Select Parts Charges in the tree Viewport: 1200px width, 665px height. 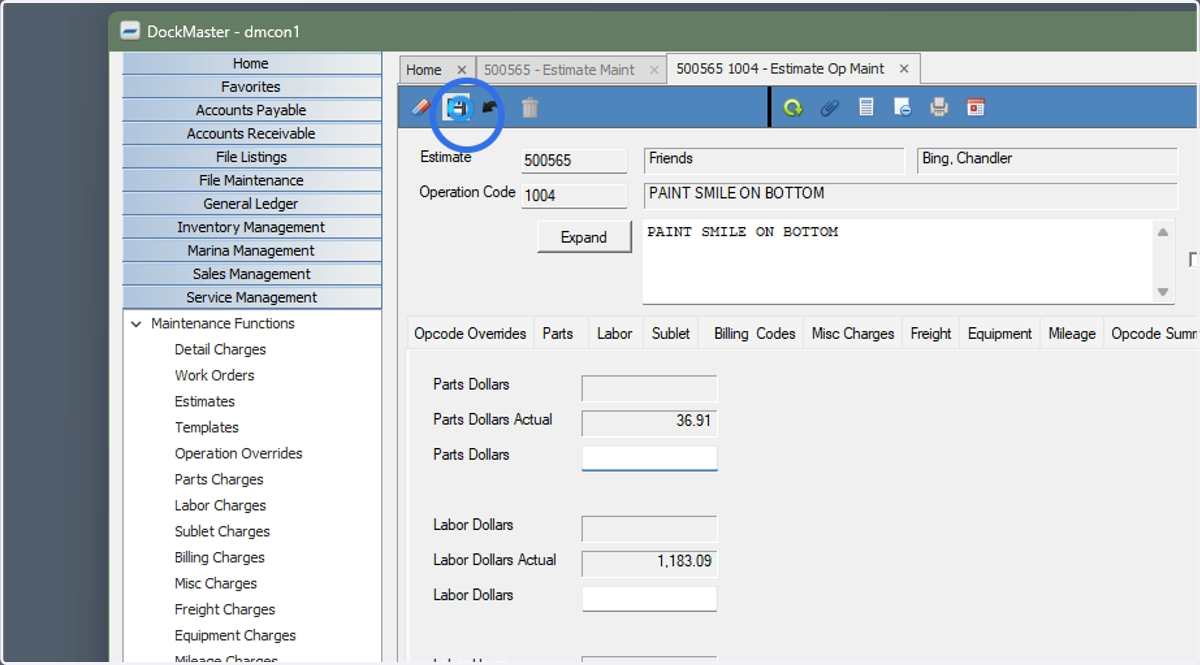coord(219,480)
